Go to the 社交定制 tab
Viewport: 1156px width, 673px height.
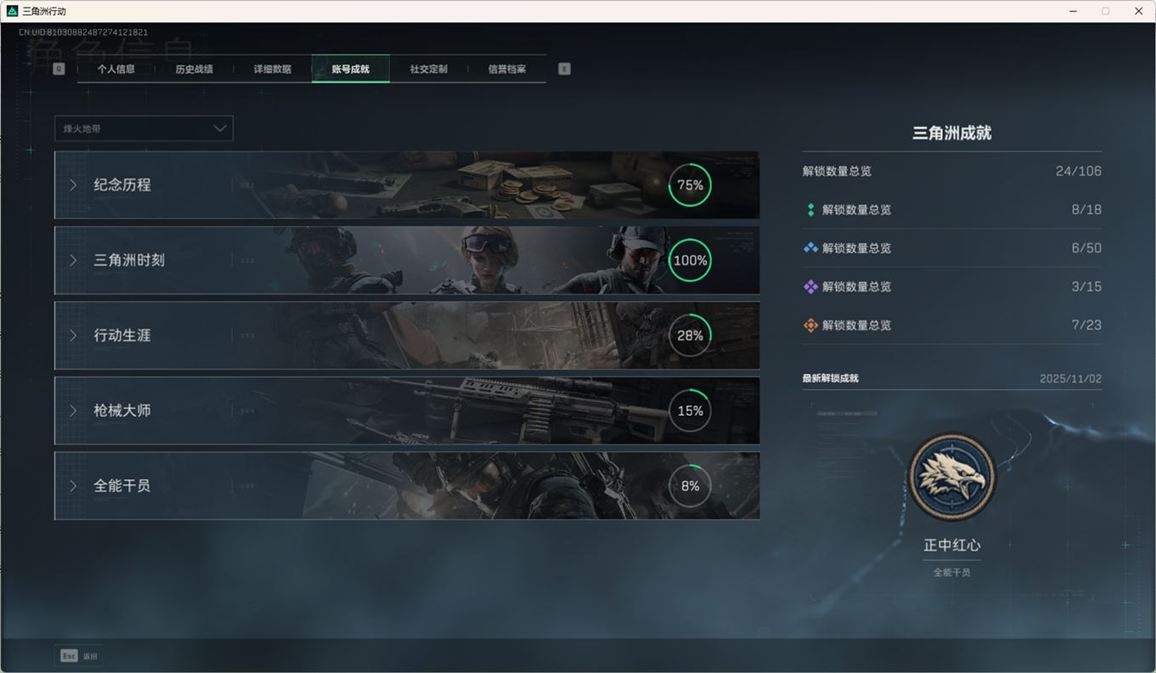coord(428,69)
